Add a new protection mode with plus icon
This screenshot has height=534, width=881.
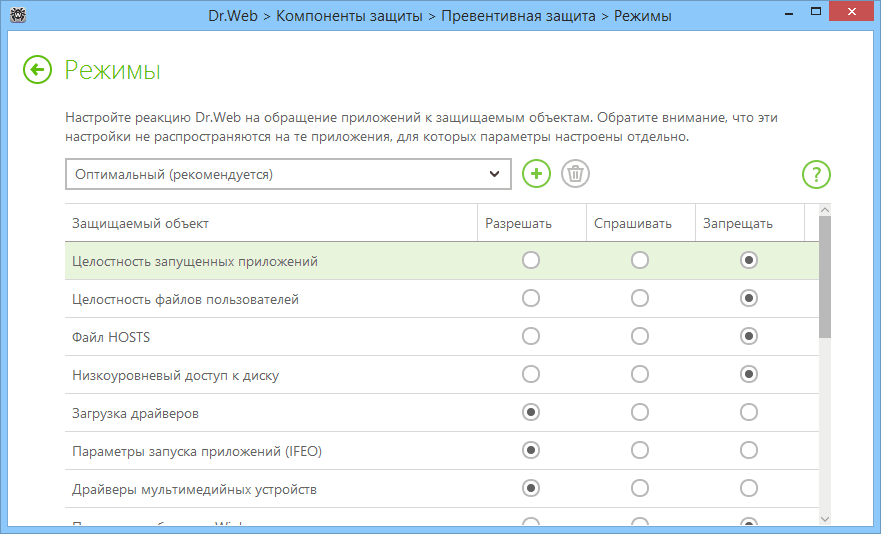coord(537,173)
